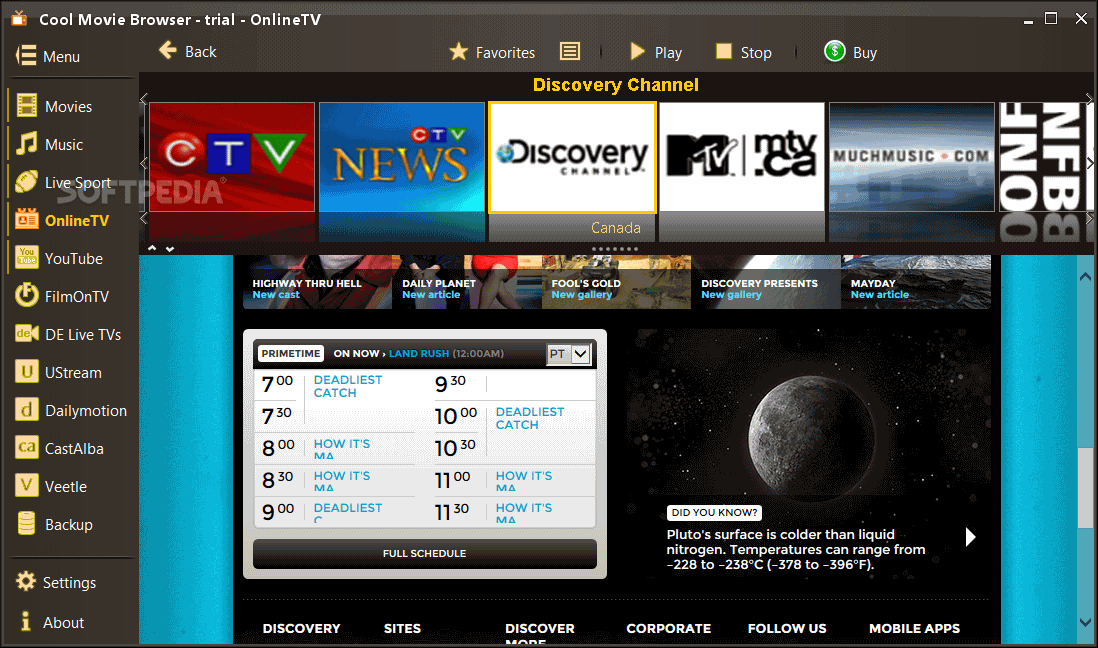Click the DID YOU KNOW? label
Image resolution: width=1098 pixels, height=648 pixels.
click(714, 513)
